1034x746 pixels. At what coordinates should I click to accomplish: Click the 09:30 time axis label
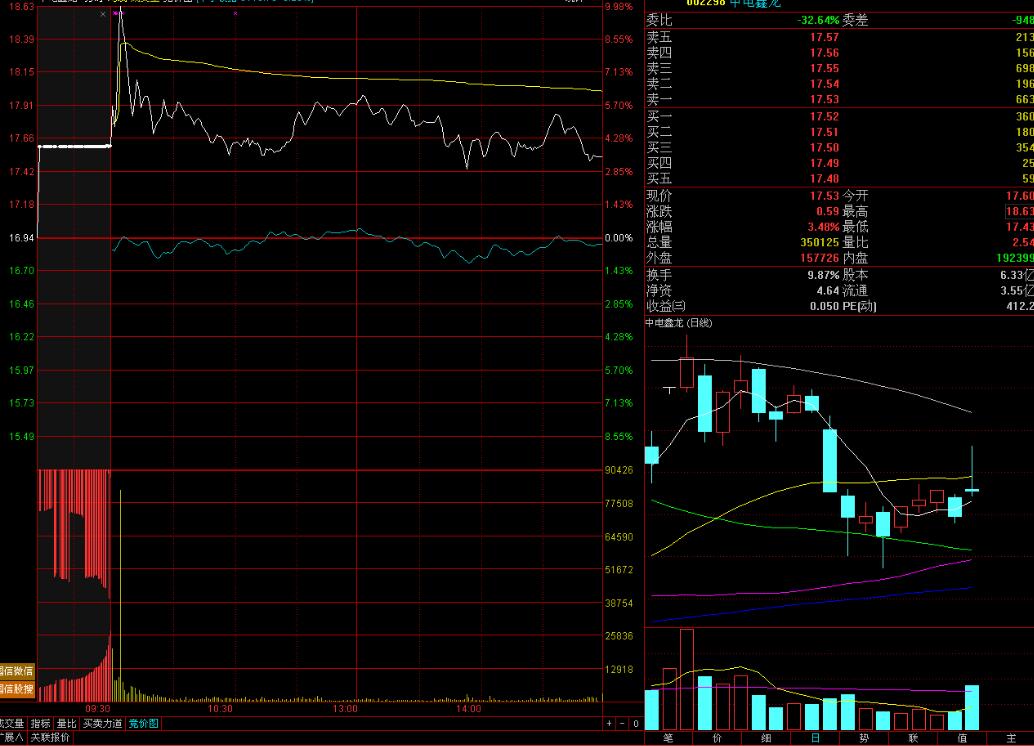click(98, 708)
